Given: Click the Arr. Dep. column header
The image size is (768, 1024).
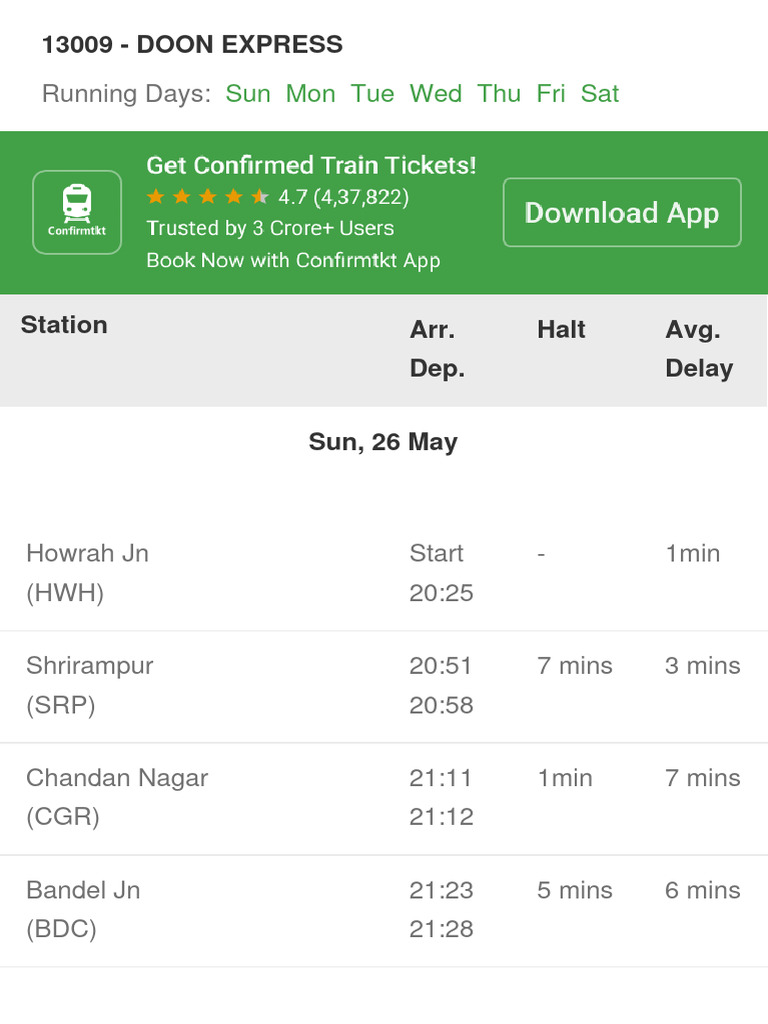Looking at the screenshot, I should (x=437, y=349).
